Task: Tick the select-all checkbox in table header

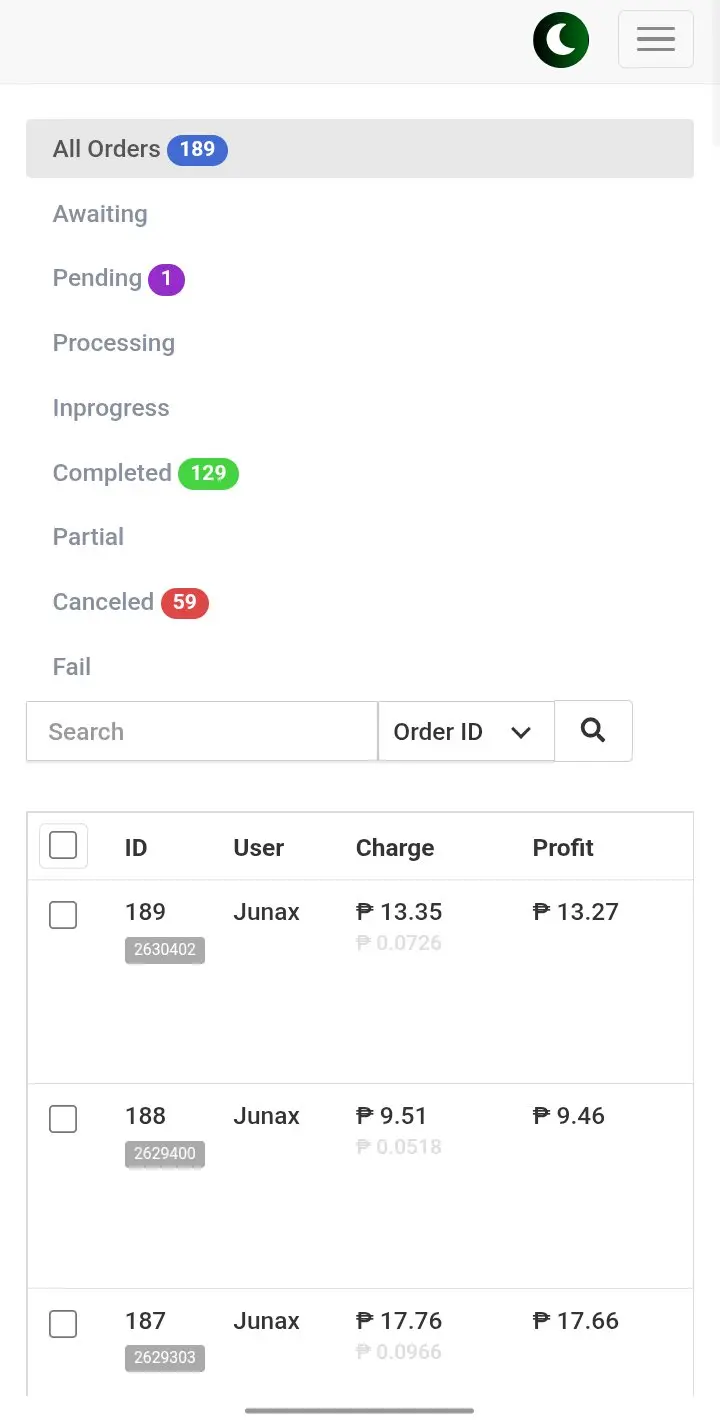Action: (x=63, y=846)
